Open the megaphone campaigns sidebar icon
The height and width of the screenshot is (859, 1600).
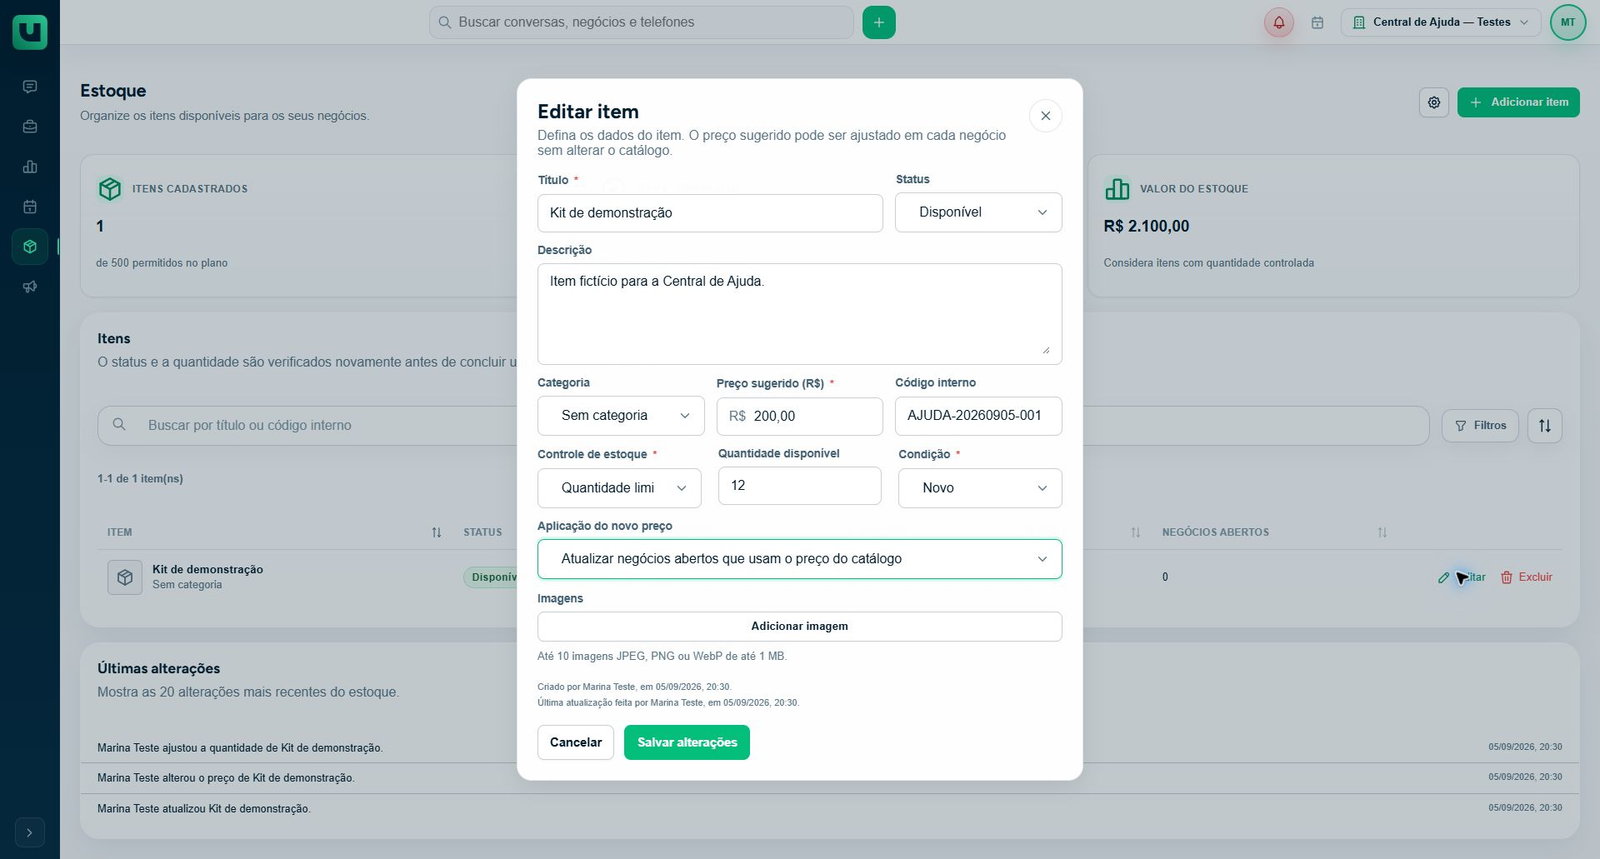pyautogui.click(x=30, y=287)
